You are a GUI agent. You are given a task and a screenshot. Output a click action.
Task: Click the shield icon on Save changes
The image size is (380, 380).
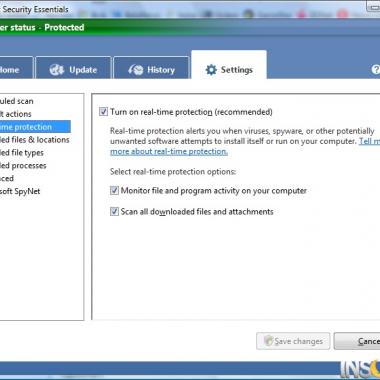click(268, 341)
